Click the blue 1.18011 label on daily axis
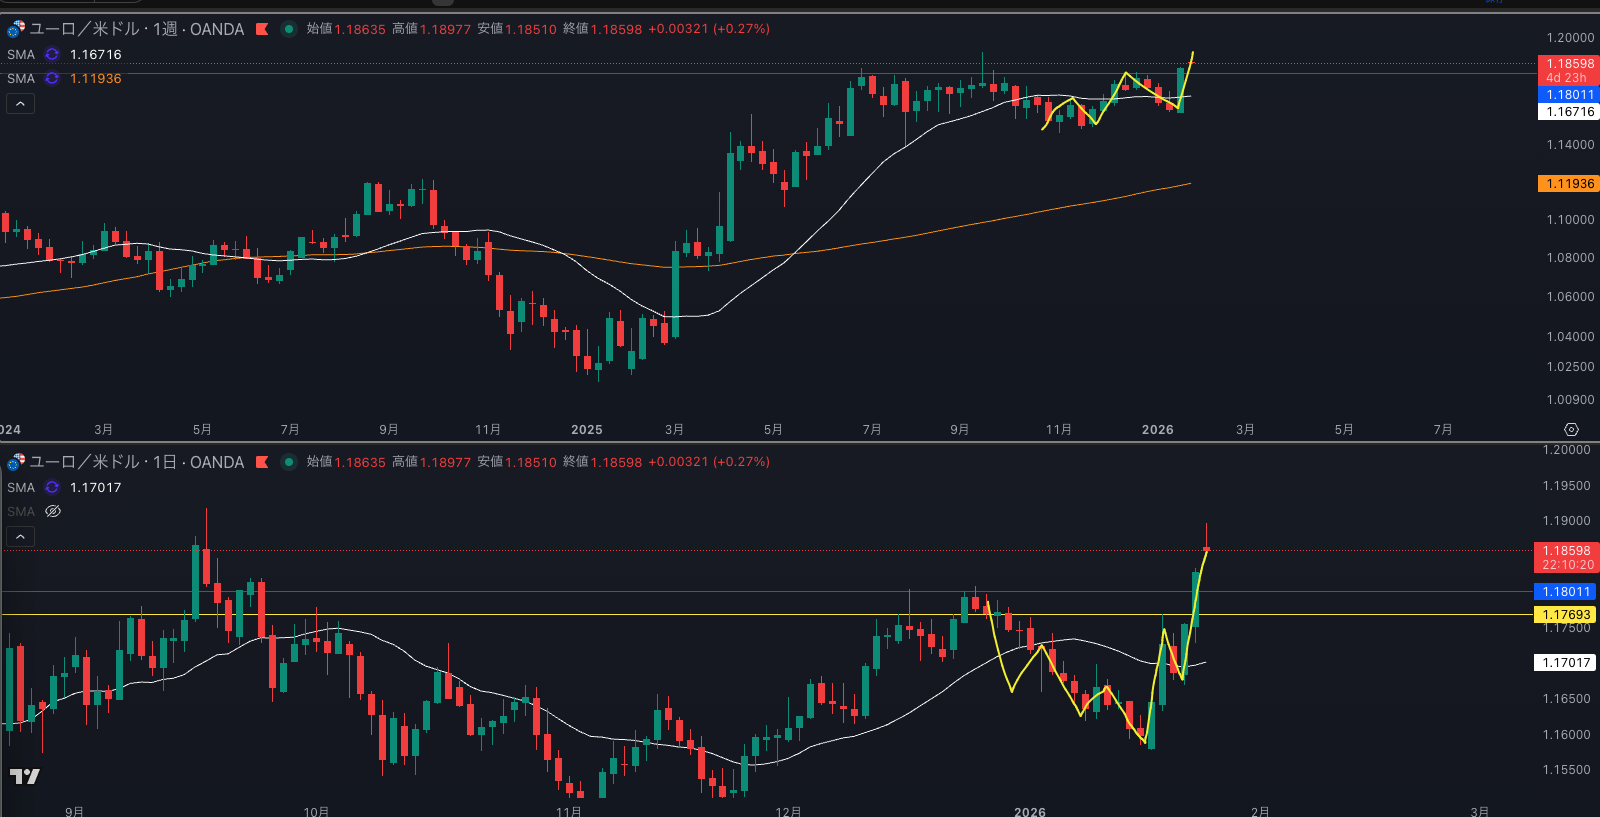 click(x=1566, y=592)
